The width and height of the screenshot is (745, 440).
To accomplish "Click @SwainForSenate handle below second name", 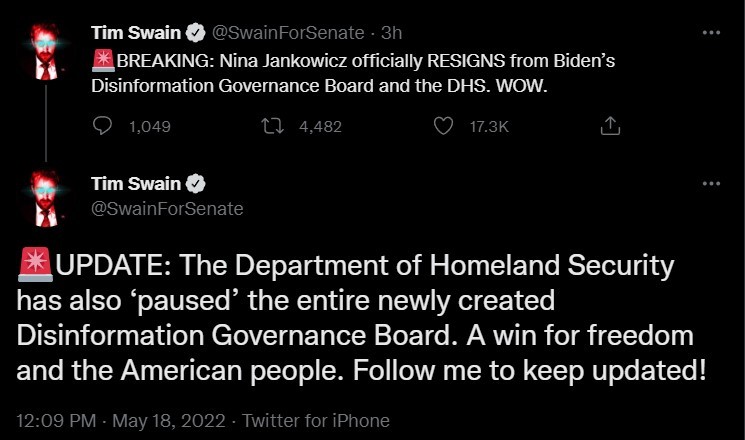I will point(167,209).
